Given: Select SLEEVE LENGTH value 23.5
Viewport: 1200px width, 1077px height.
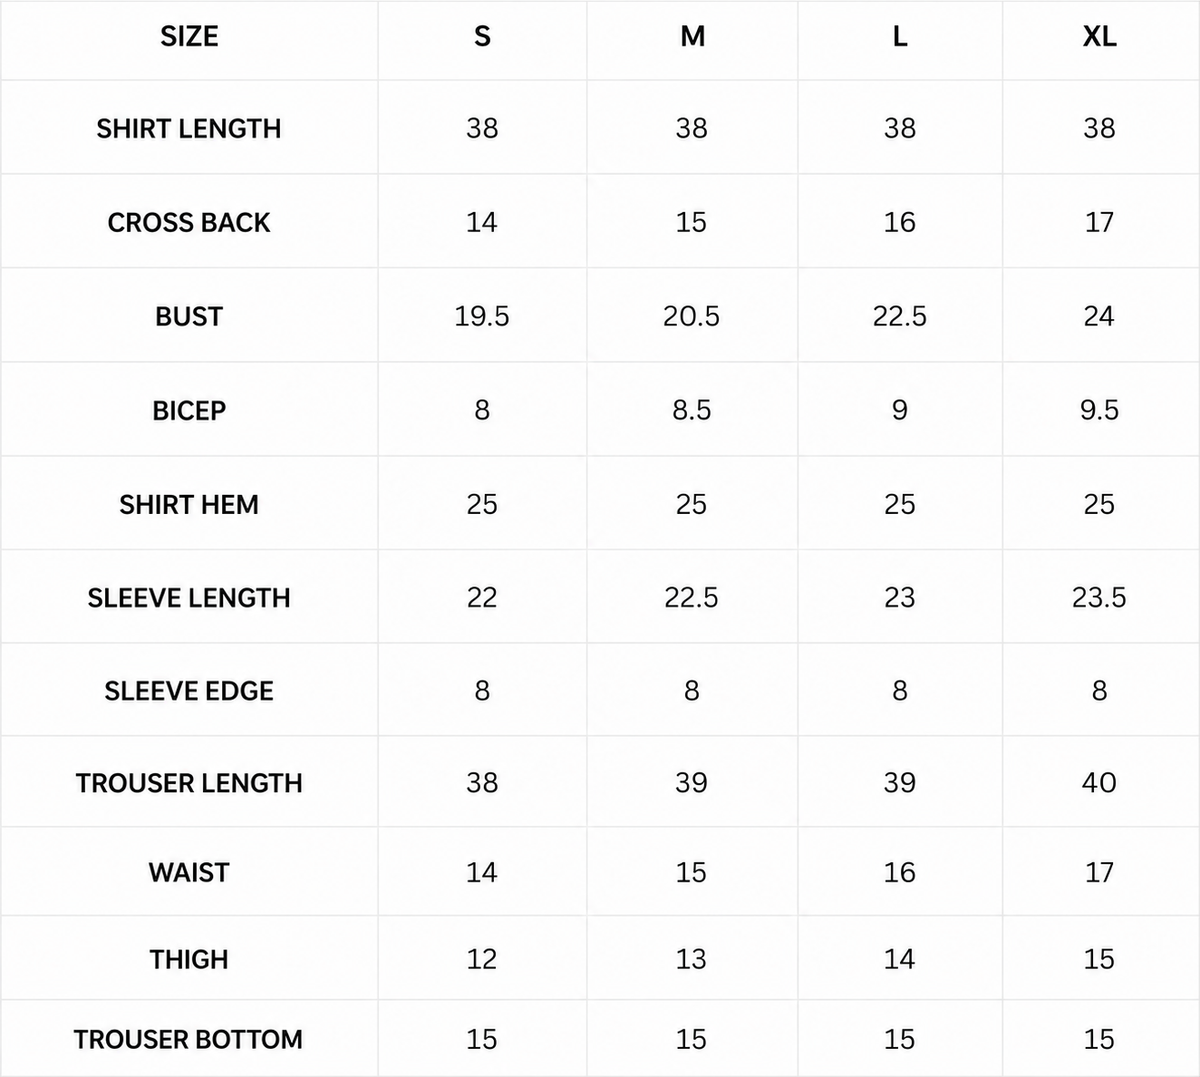Looking at the screenshot, I should click(x=1099, y=598).
